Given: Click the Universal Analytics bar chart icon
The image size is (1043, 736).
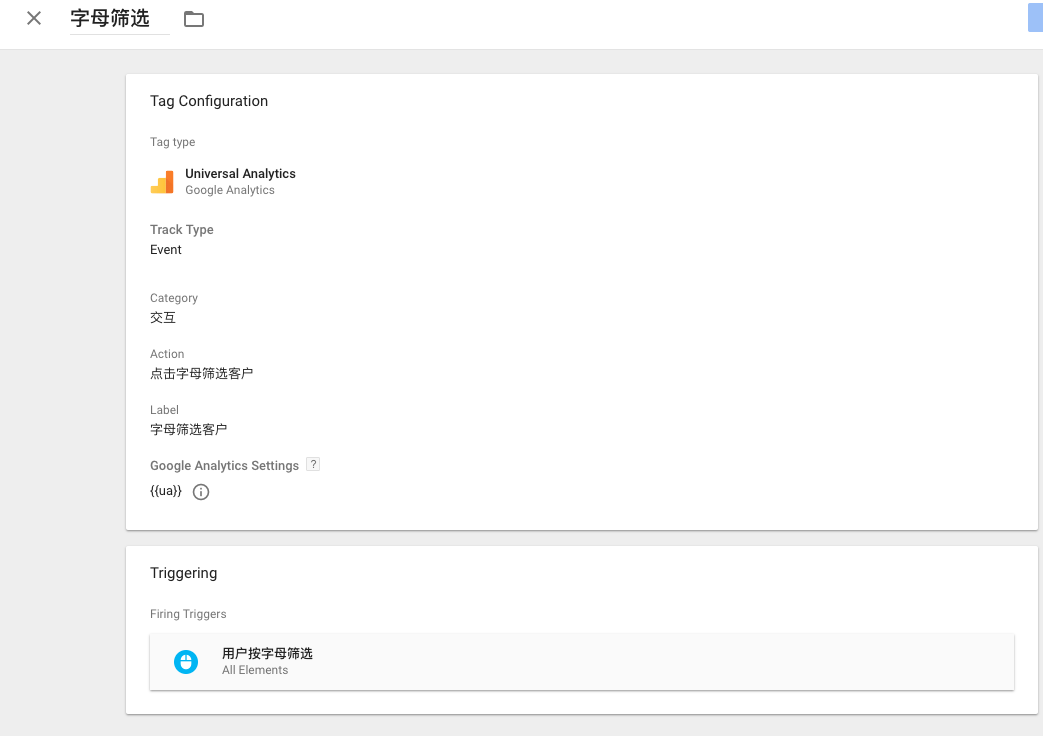Looking at the screenshot, I should [162, 182].
